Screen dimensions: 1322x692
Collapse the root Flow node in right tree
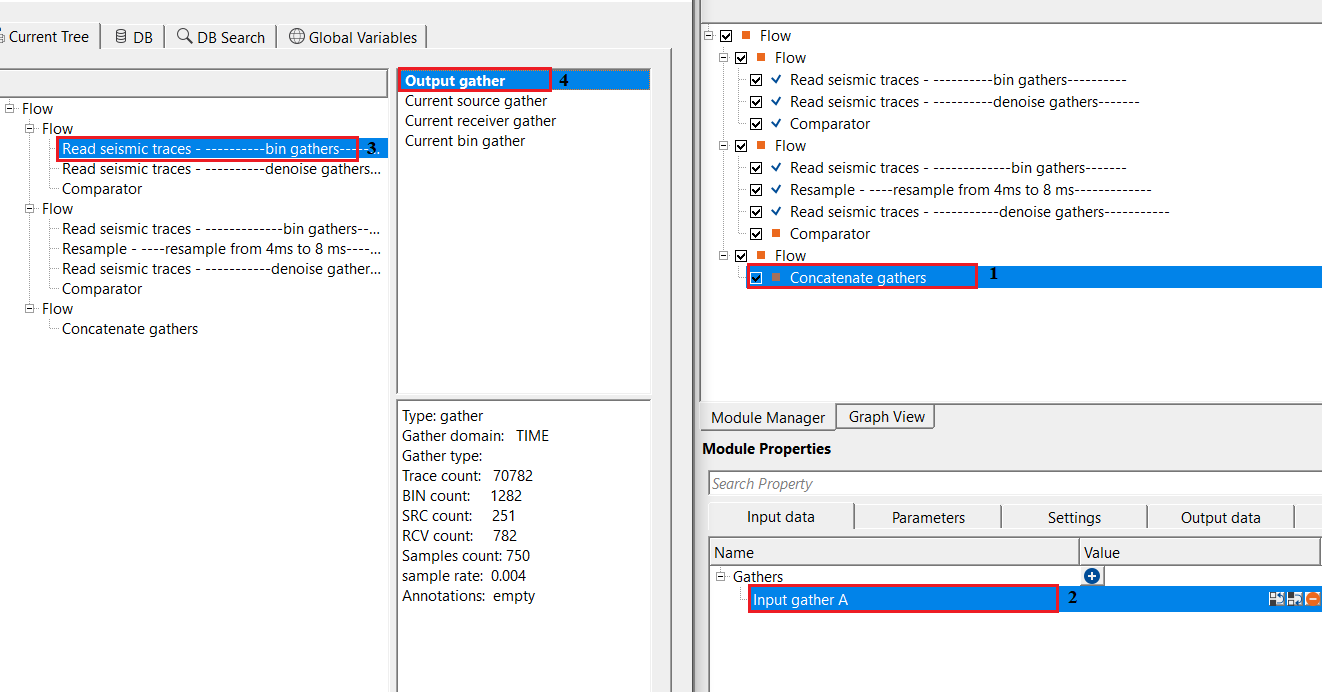pyautogui.click(x=709, y=36)
